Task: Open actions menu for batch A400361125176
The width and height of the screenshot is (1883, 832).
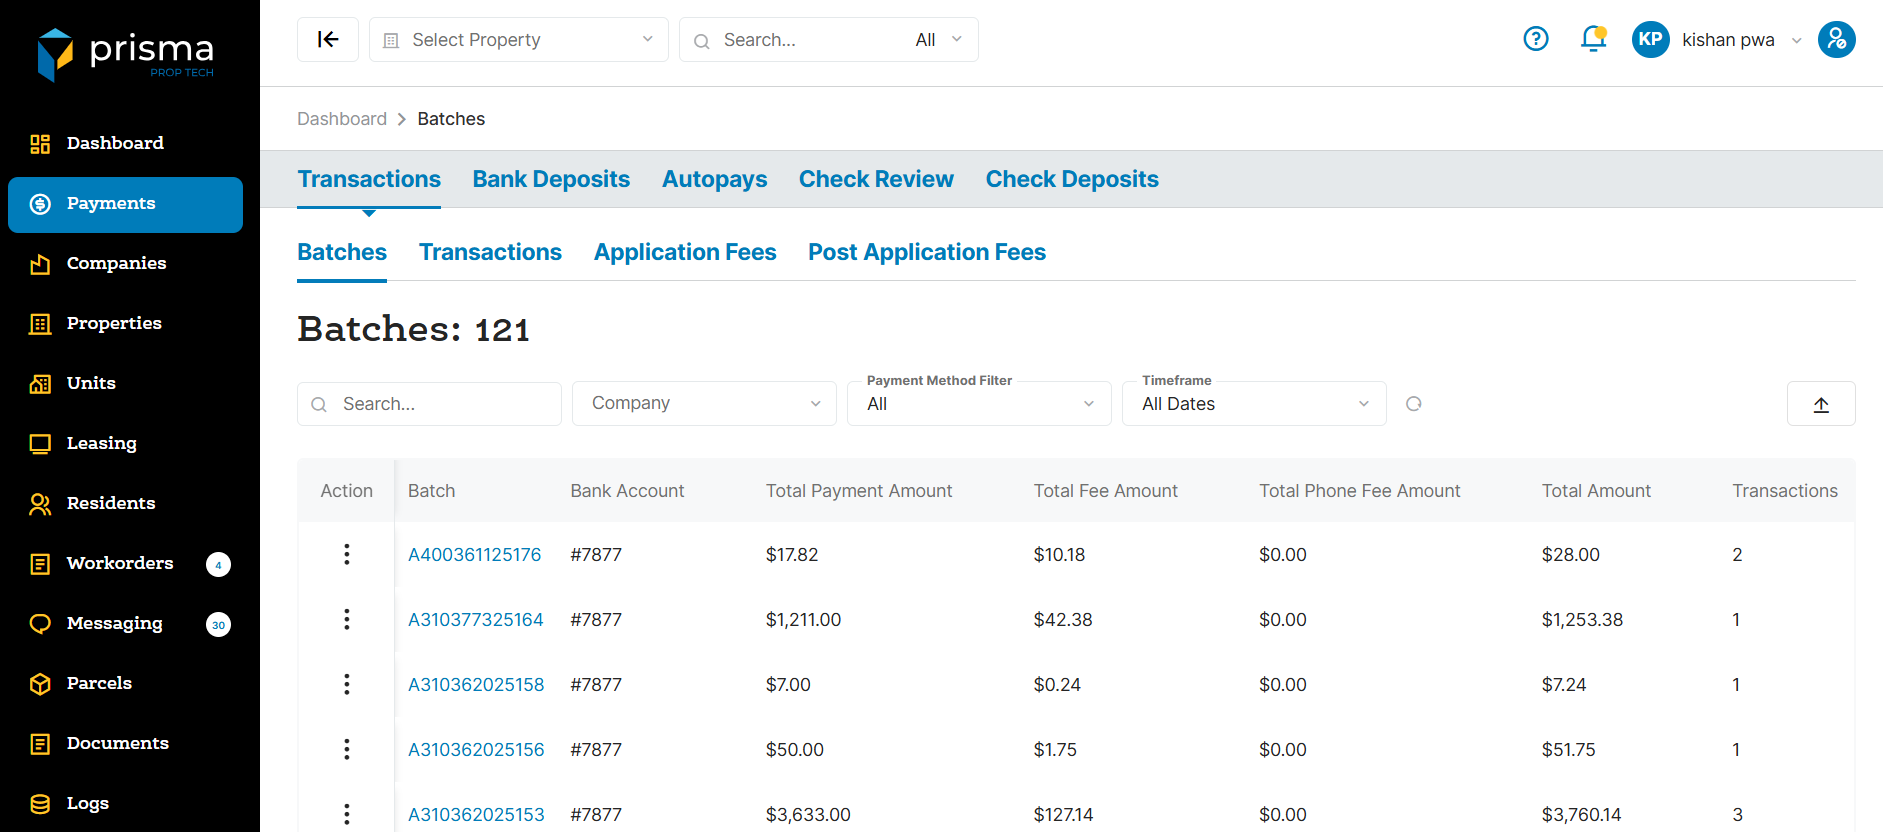Action: pos(347,554)
